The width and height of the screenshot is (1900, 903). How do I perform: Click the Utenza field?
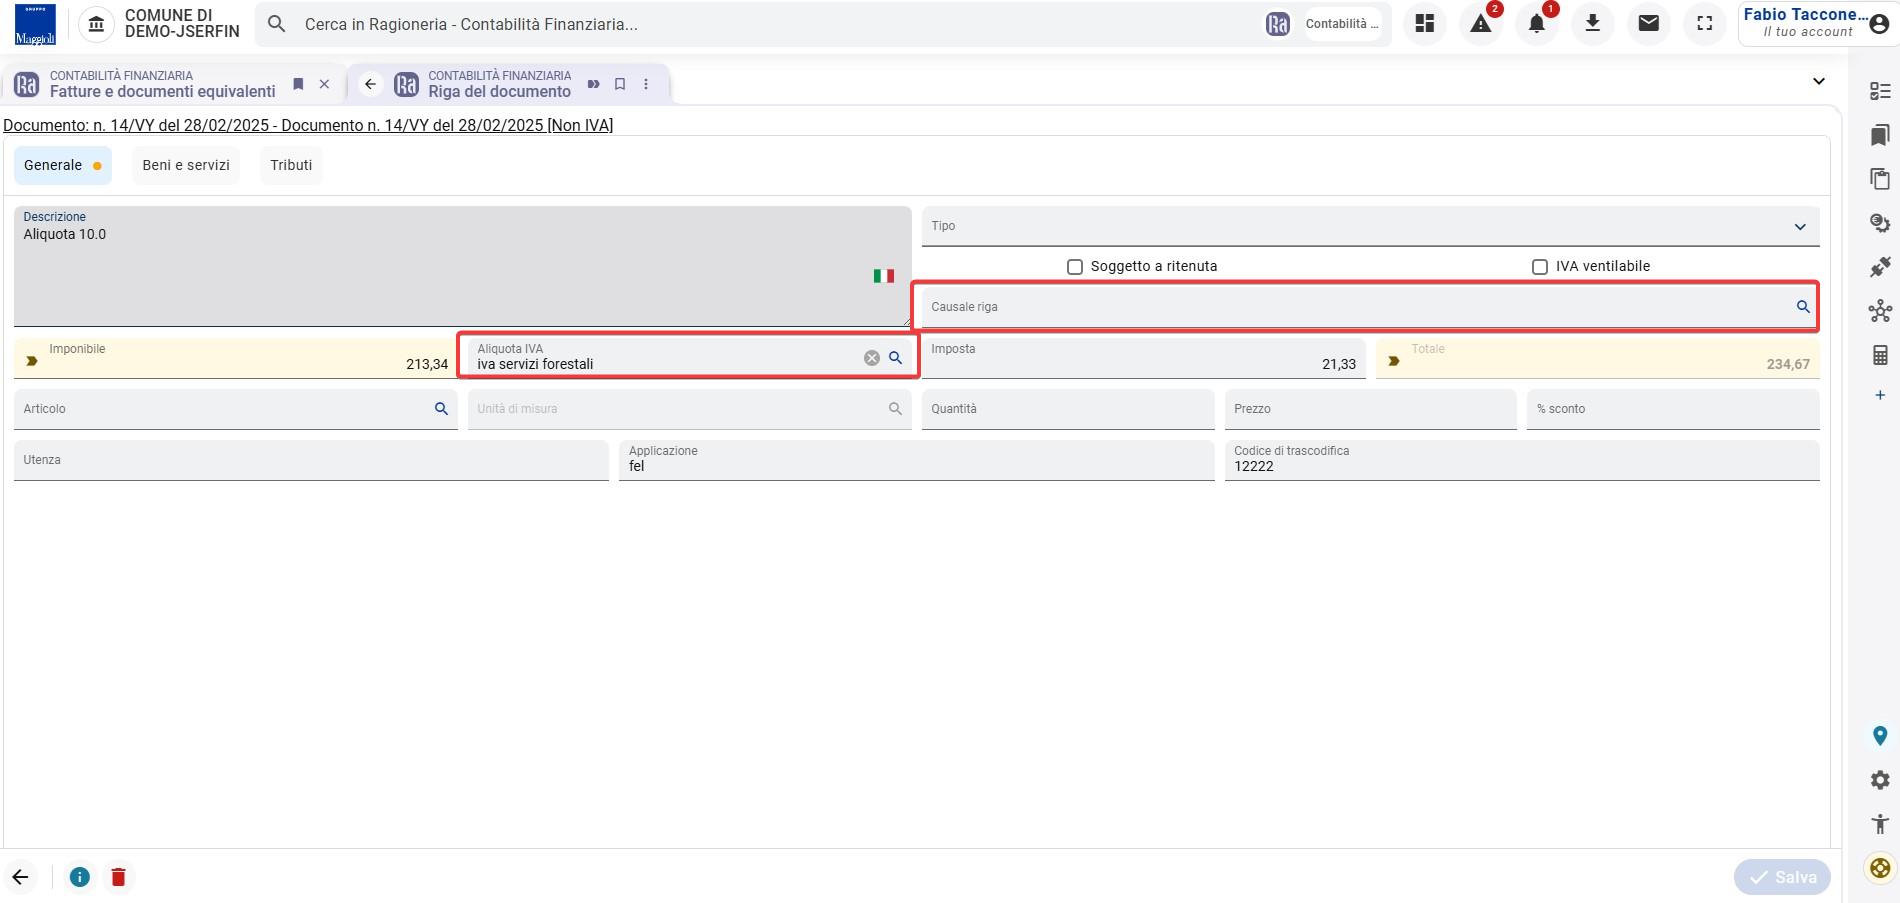[311, 460]
